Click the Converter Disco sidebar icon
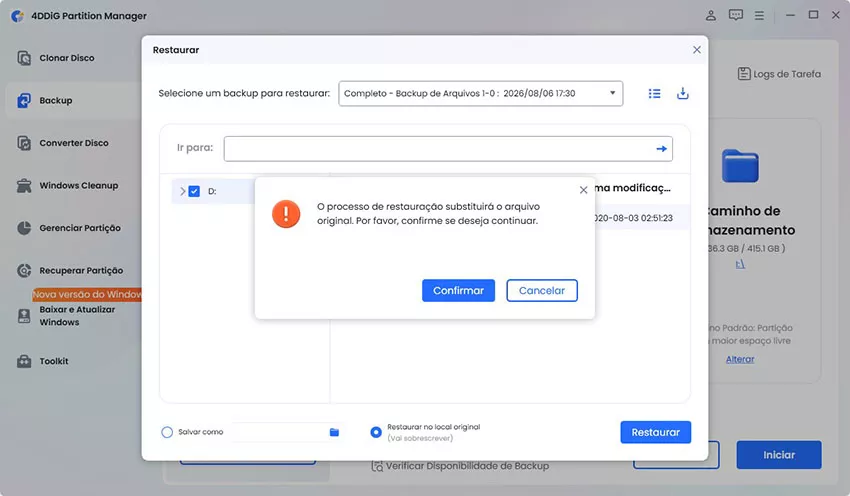Image resolution: width=850 pixels, height=496 pixels. tap(24, 143)
